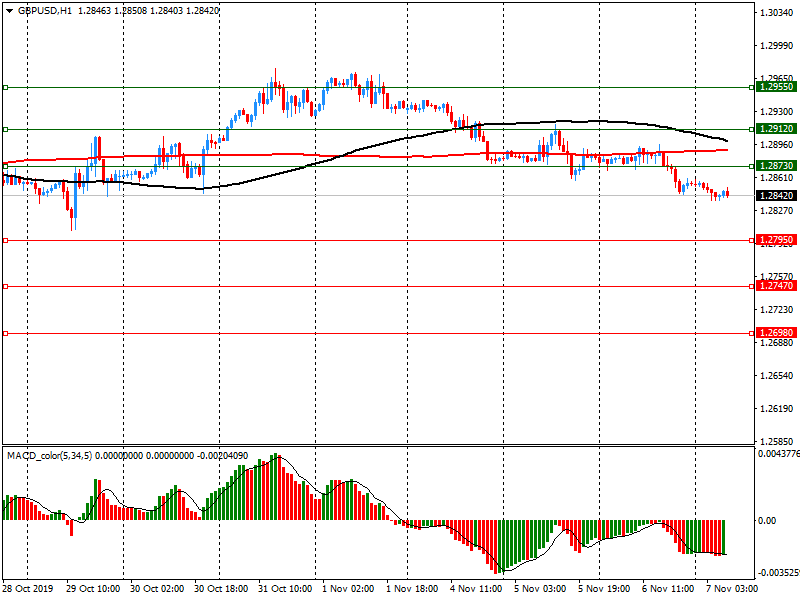
Task: Click left handle of 1.27470 red line
Action: tap(5, 286)
